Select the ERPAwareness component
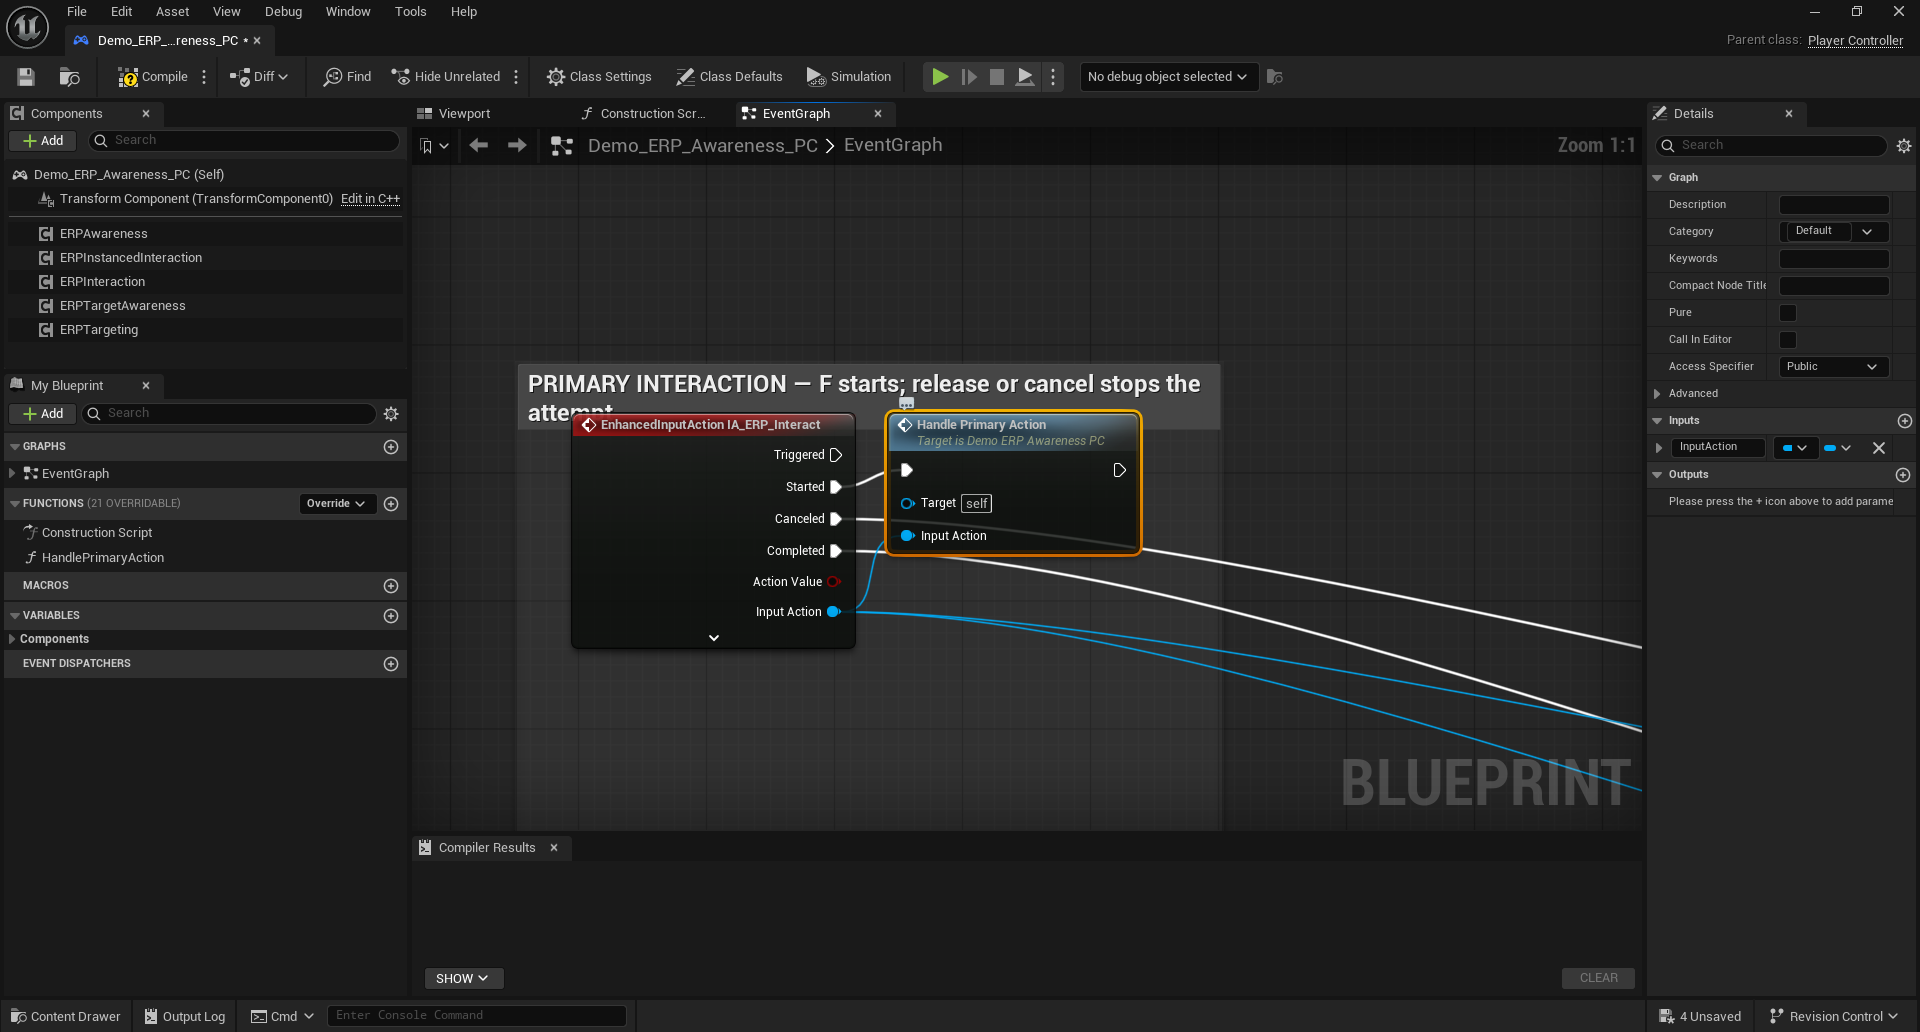Screen dimensions: 1920x1032 point(103,234)
